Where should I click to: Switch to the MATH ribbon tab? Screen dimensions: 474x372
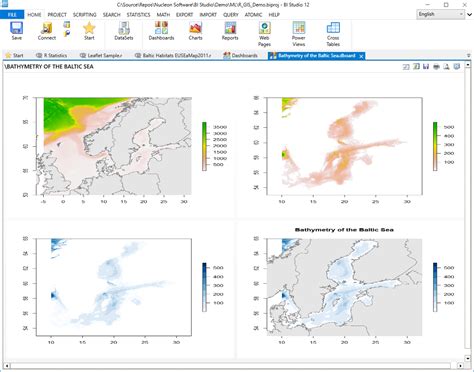pos(163,15)
